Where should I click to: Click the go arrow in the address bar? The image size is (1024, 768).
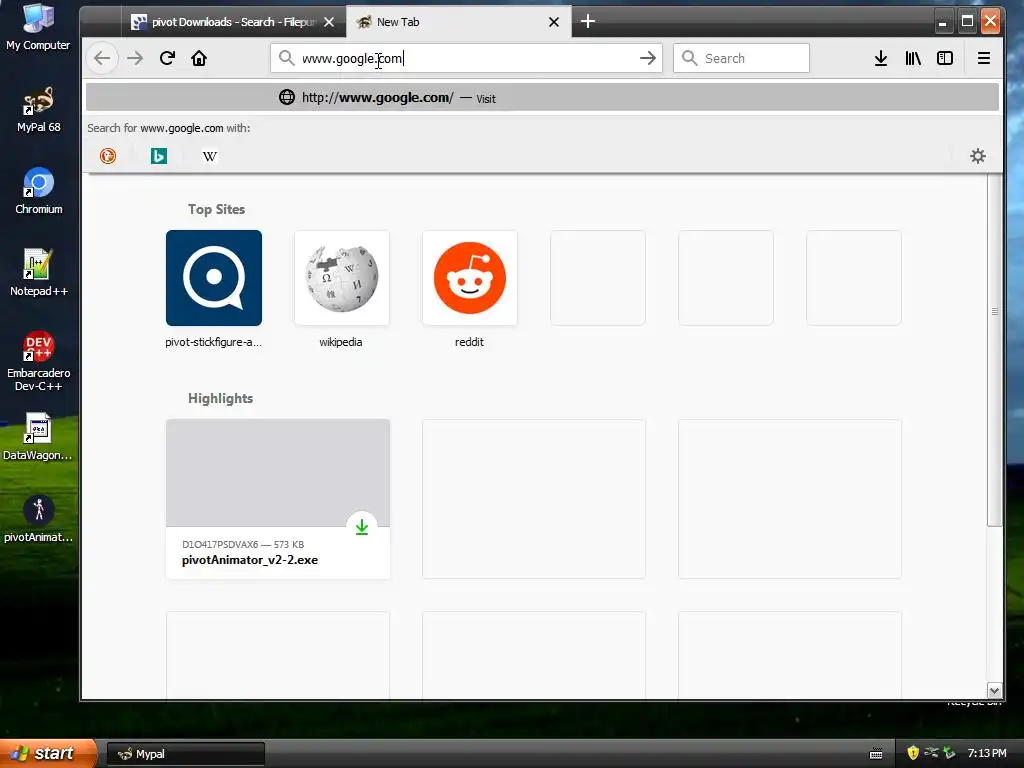click(x=647, y=58)
